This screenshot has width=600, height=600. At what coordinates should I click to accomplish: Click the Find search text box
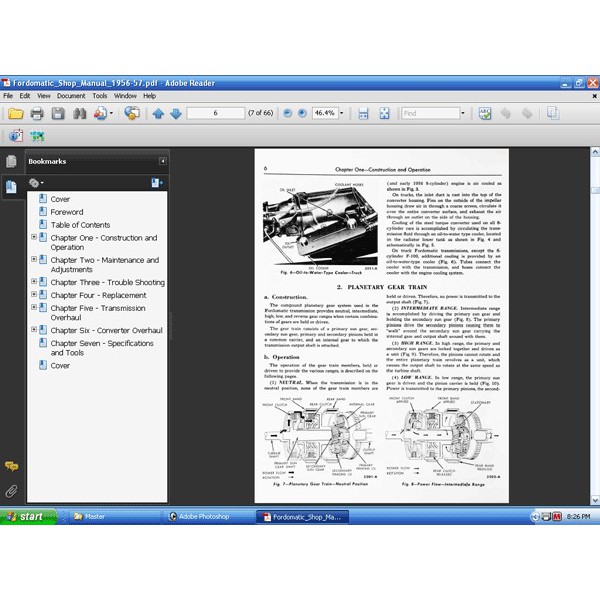point(430,113)
